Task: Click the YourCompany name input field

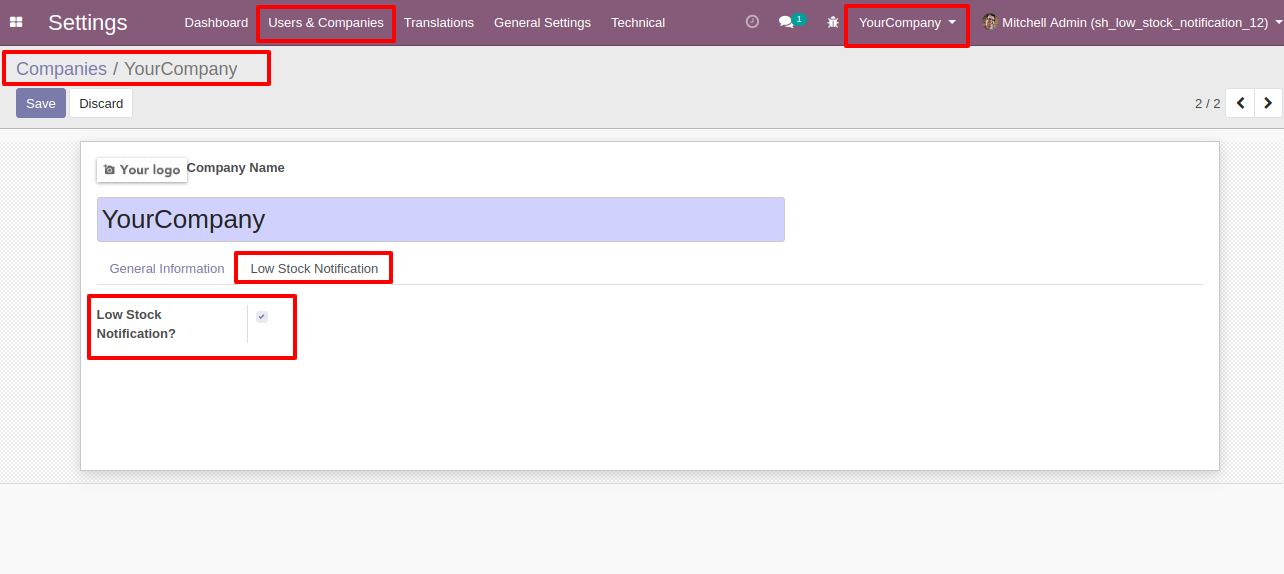Action: [x=441, y=219]
